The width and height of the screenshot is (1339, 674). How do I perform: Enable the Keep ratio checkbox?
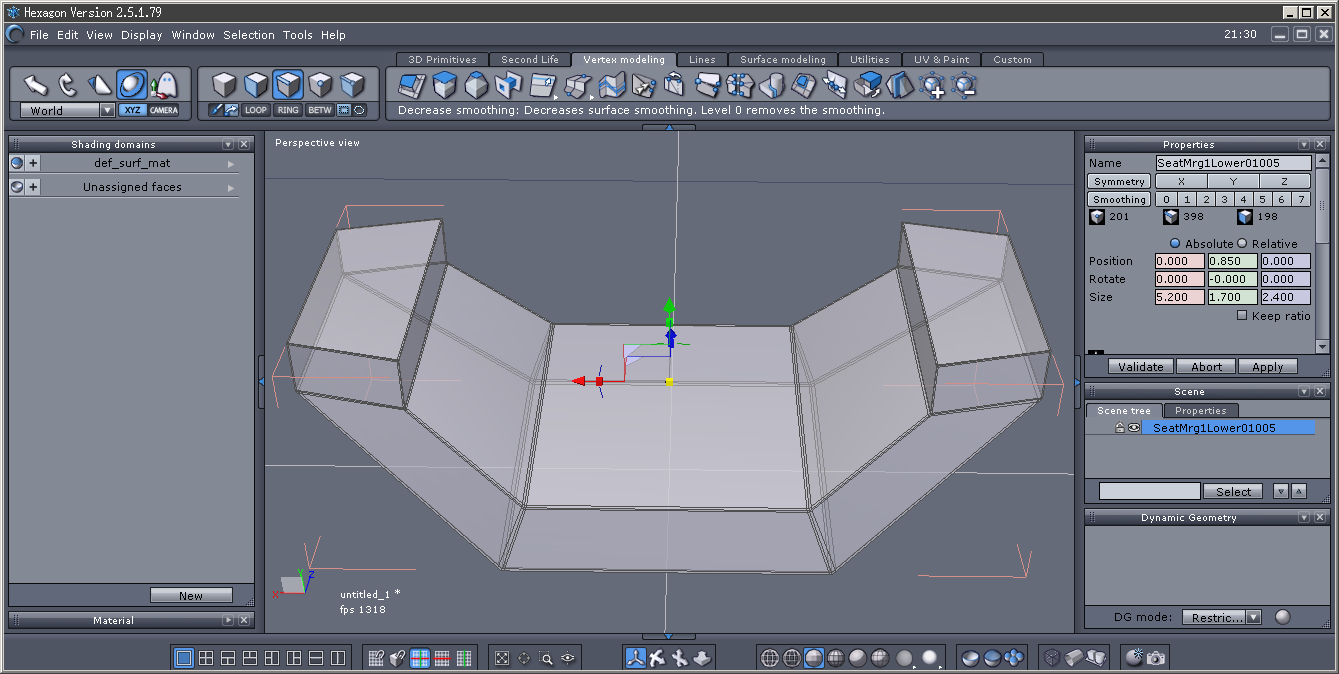point(1242,316)
